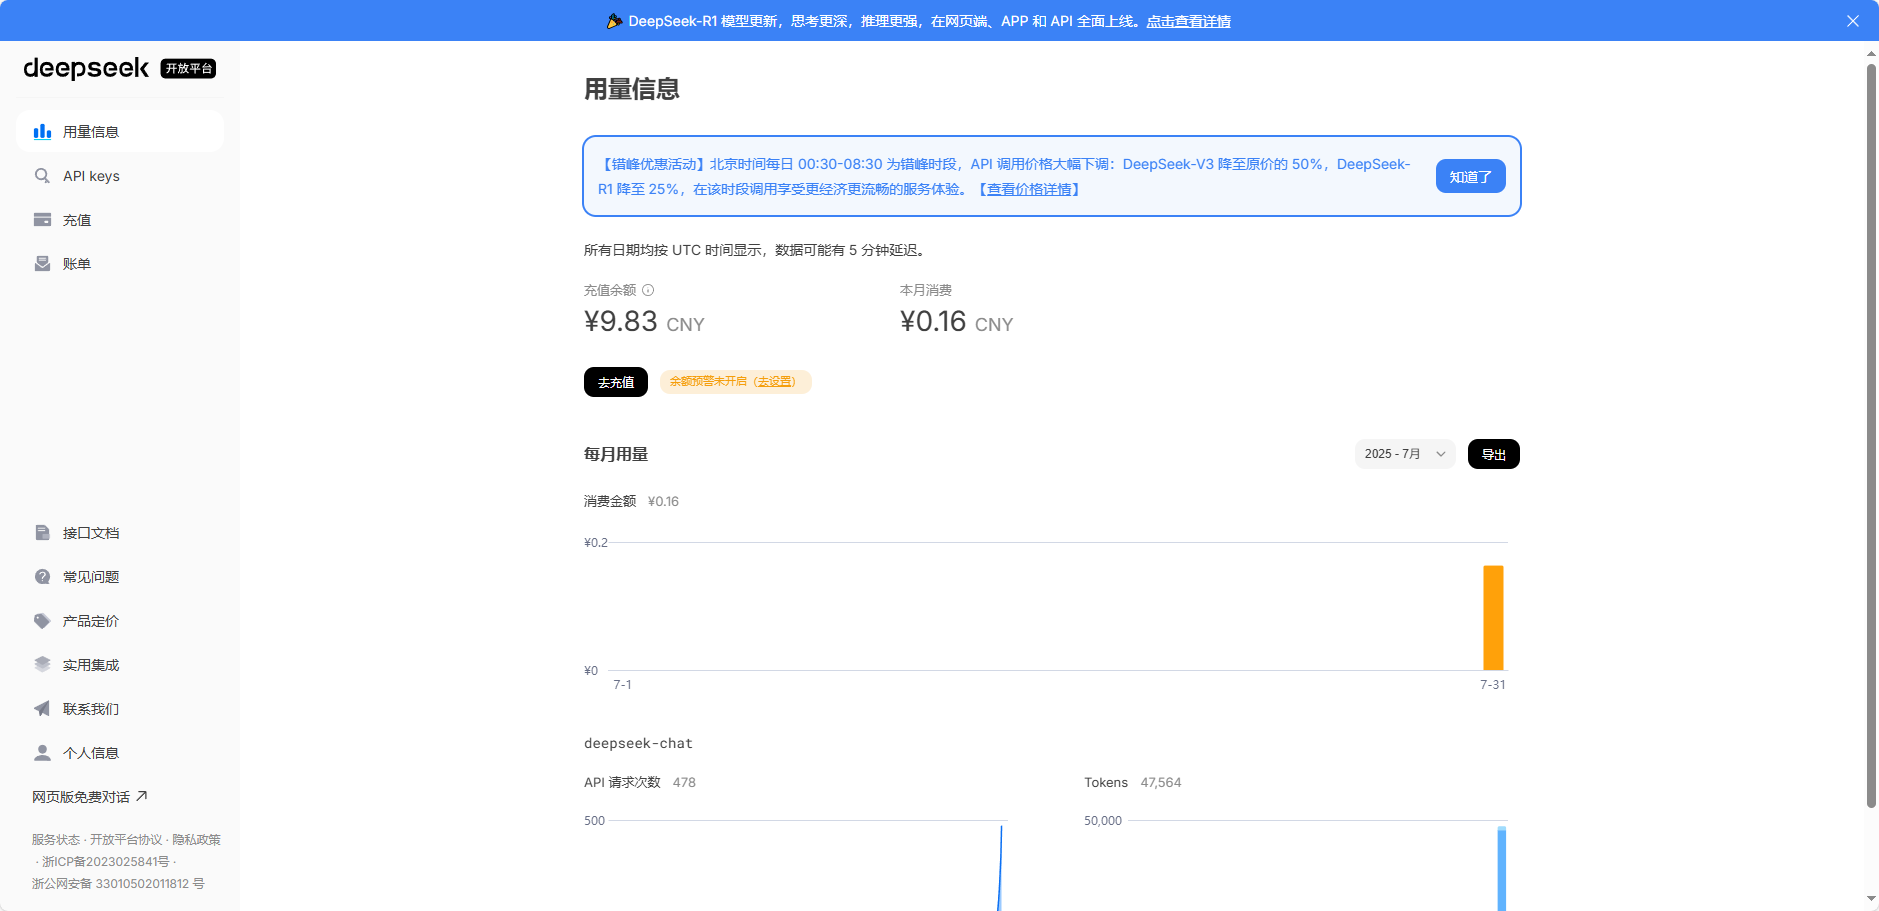Click the 常见问题 question mark icon
Screen dimensions: 1879x911
click(42, 577)
